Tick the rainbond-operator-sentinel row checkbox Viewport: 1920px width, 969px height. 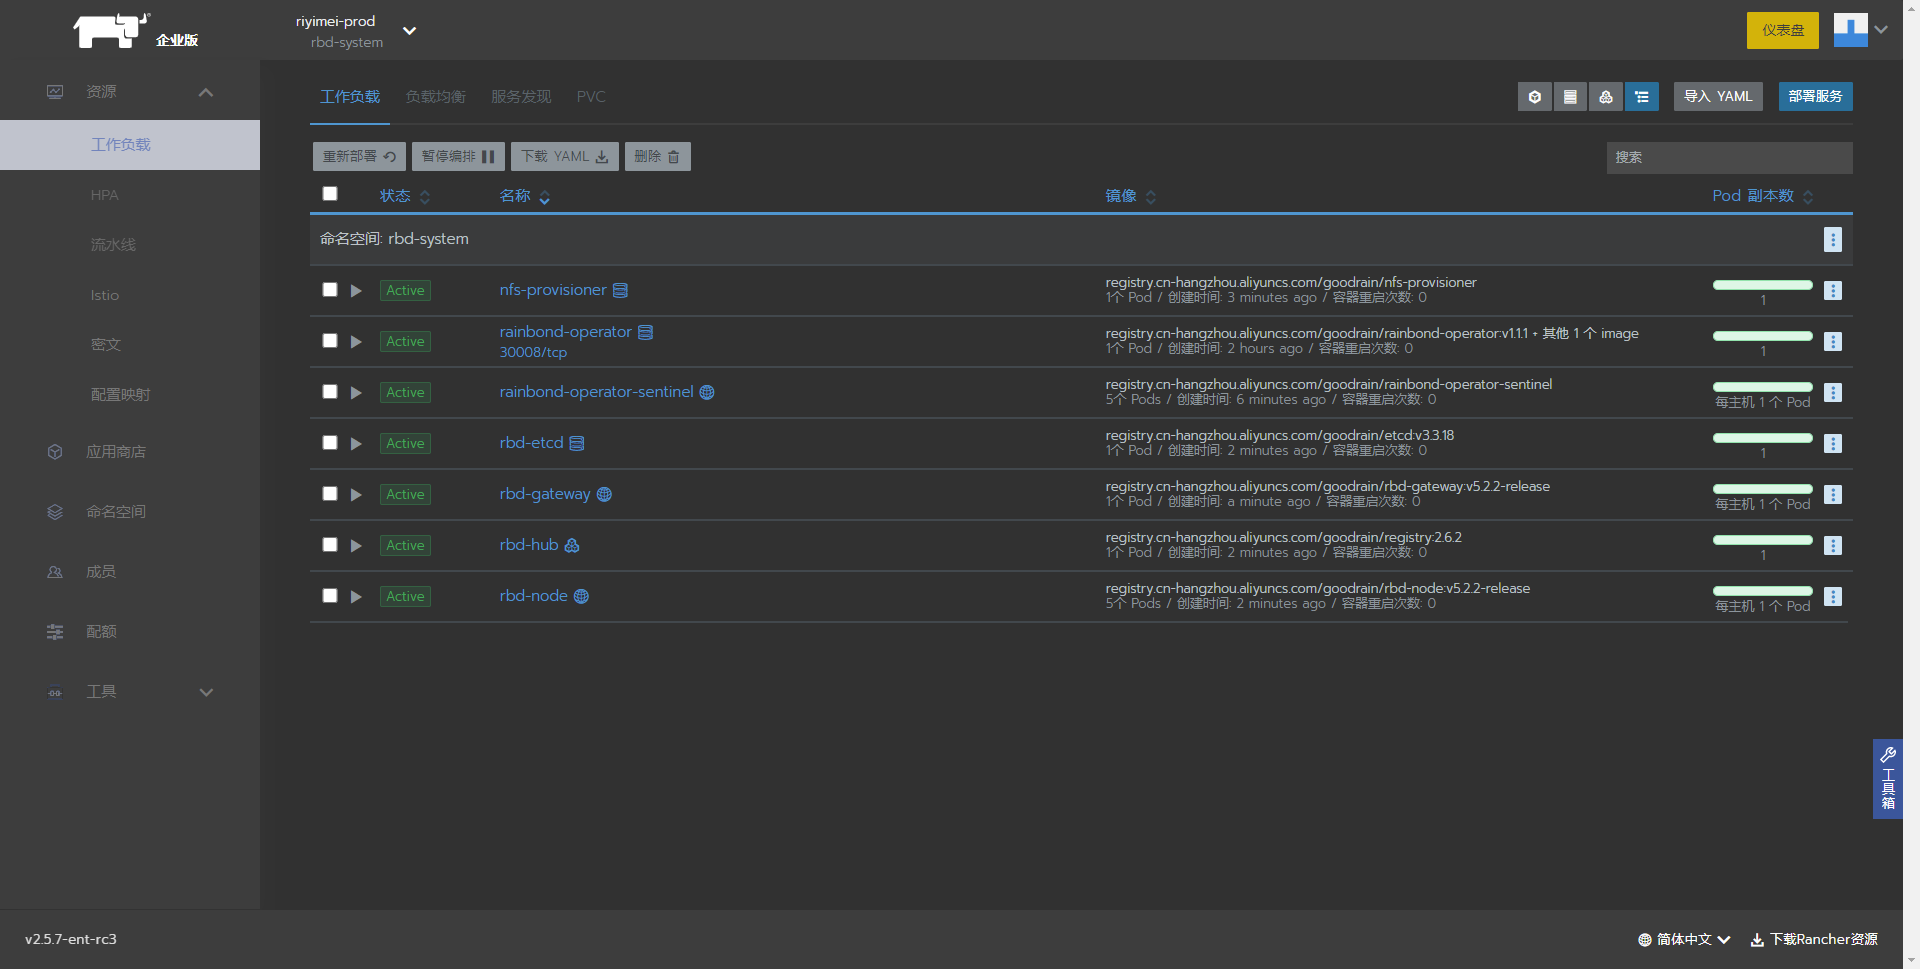tap(330, 392)
